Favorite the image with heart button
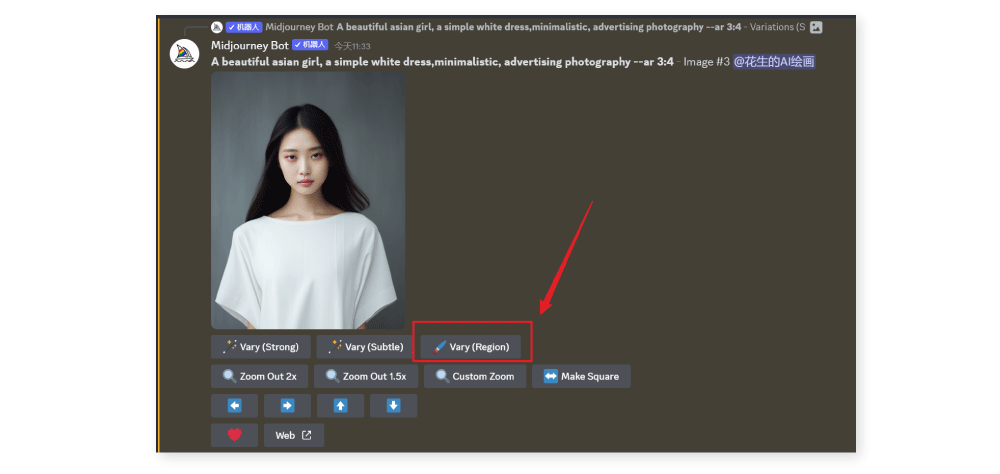The image size is (1000, 474). click(234, 435)
